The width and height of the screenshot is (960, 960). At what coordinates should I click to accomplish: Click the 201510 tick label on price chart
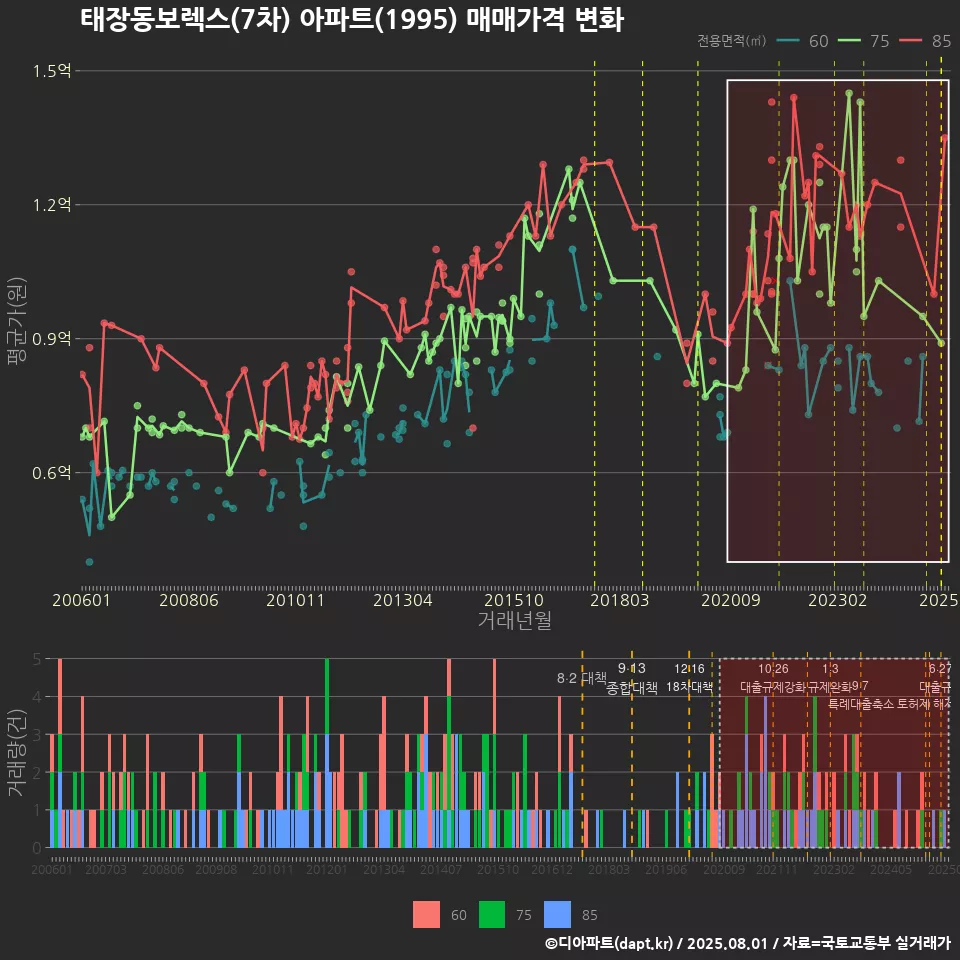tap(514, 600)
